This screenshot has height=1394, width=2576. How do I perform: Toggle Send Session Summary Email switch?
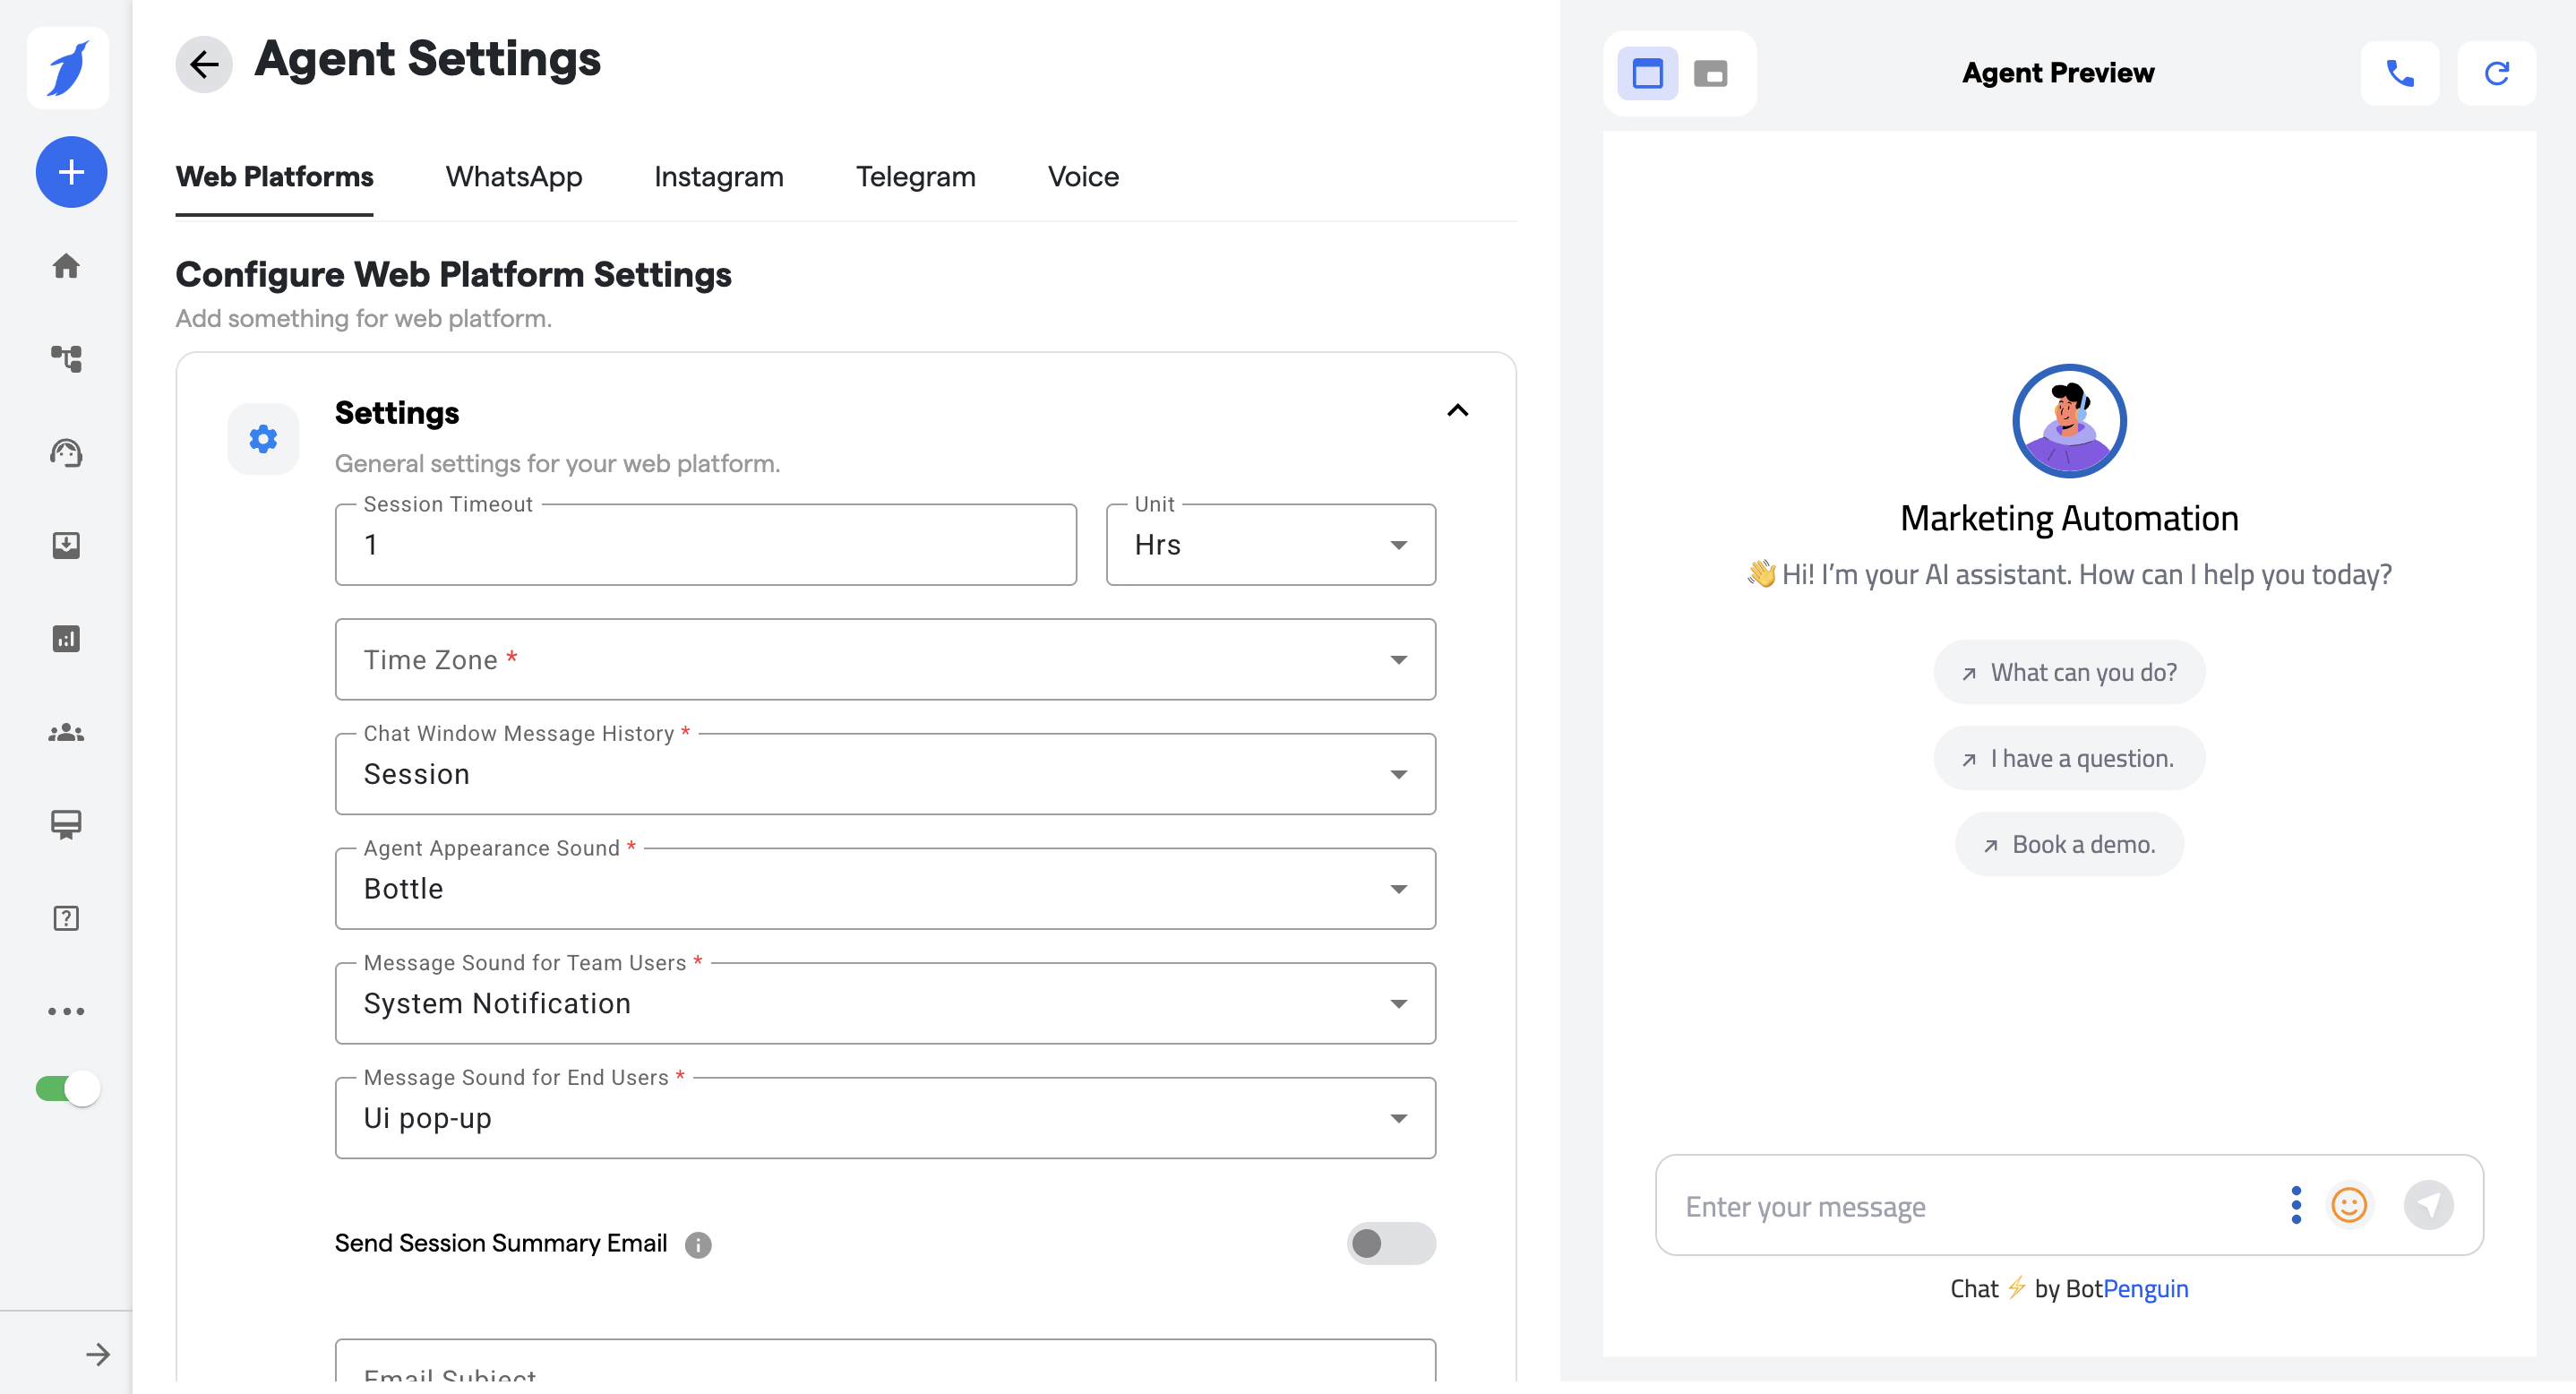click(x=1390, y=1243)
